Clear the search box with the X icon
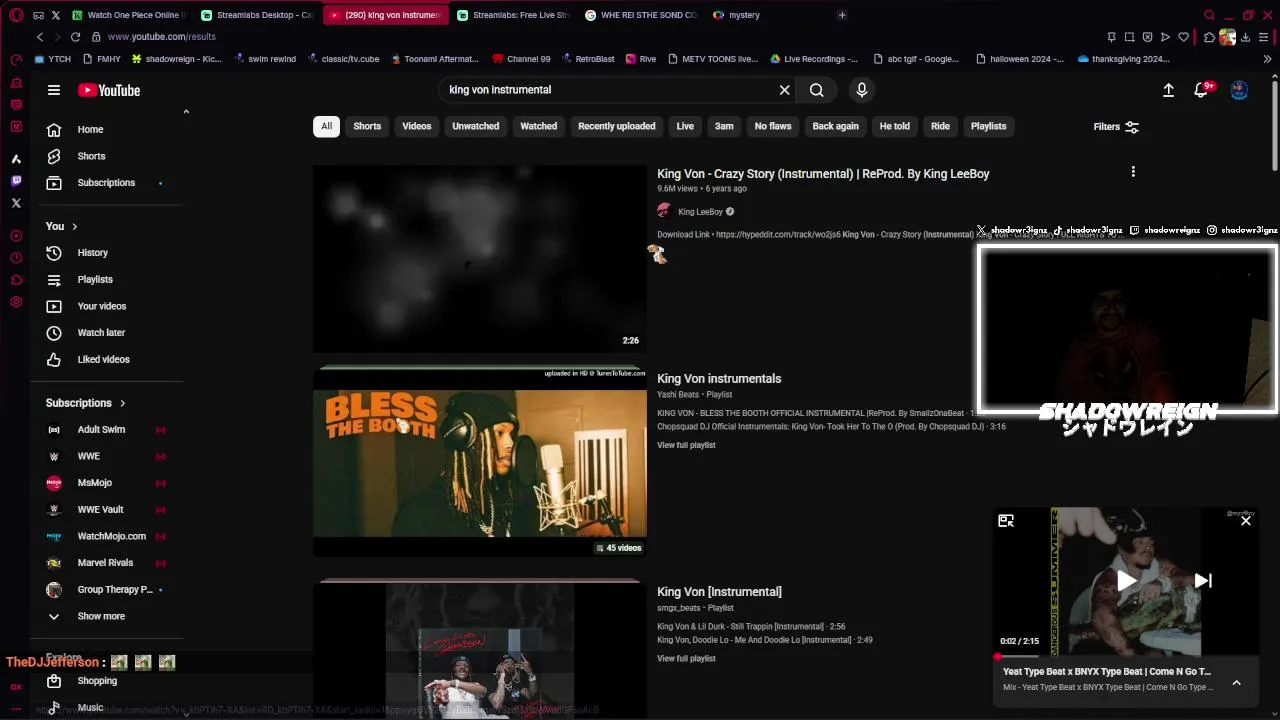The height and width of the screenshot is (720, 1280). pyautogui.click(x=785, y=90)
